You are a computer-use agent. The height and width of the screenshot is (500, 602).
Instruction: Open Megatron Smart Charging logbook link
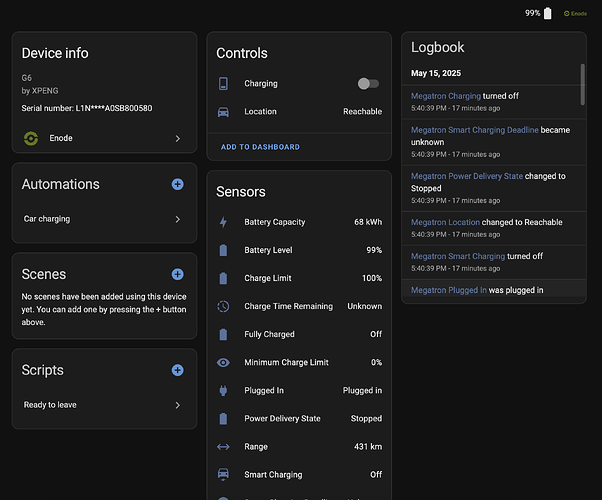click(458, 256)
